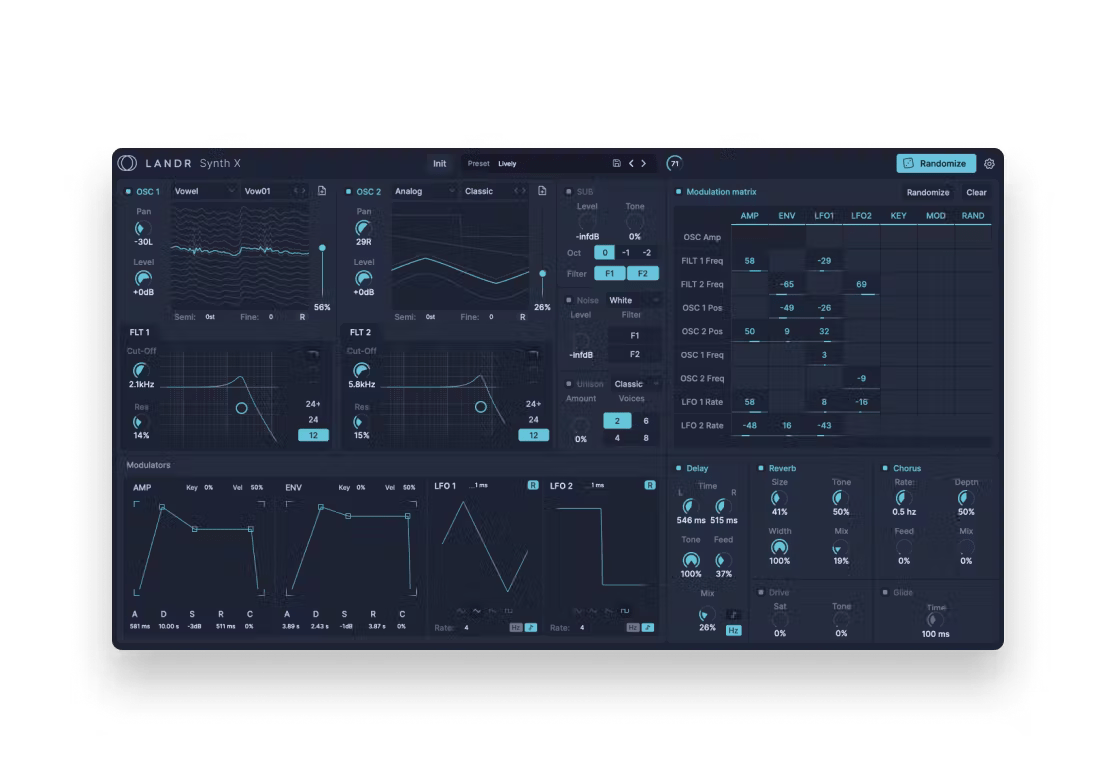Screen dimensions: 1120x764
Task: Step through OSC 1 Vow01 wavetable arrows
Action: click(299, 191)
